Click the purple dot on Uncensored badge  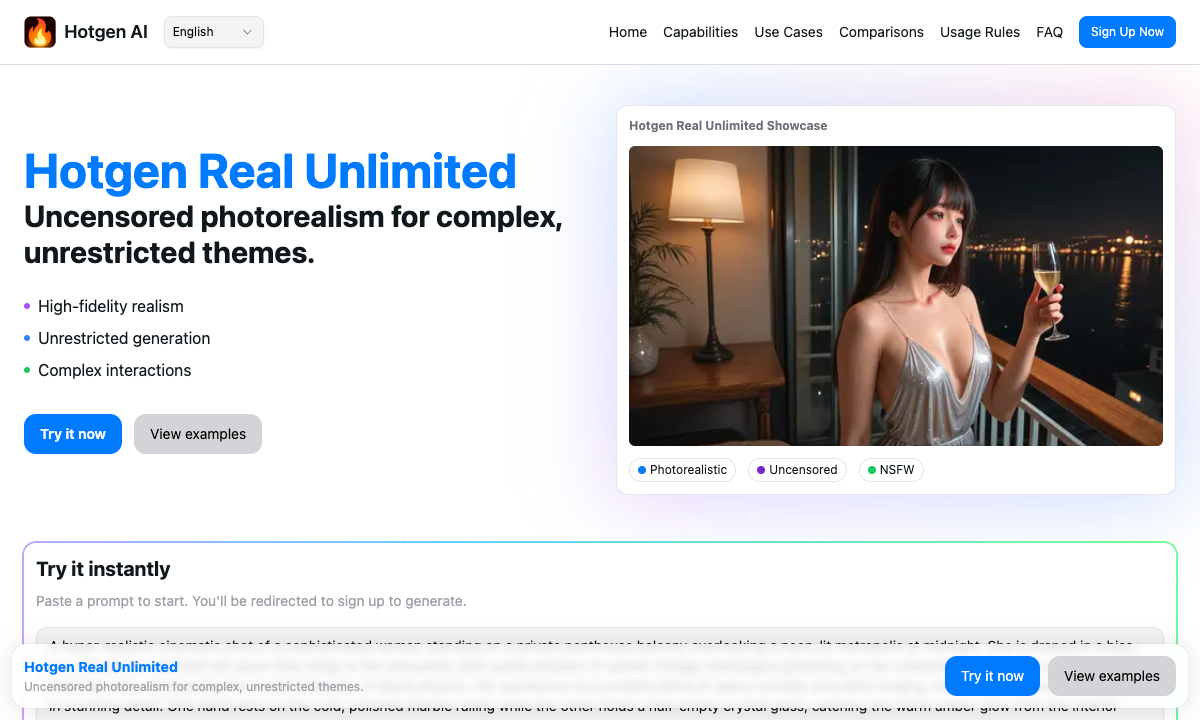click(762, 470)
